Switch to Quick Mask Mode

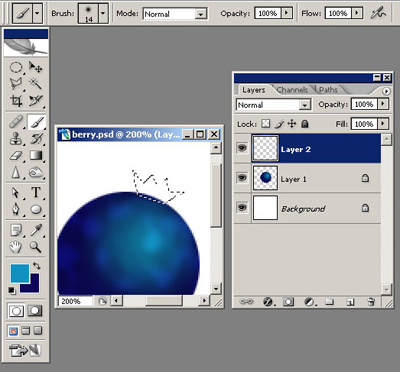(35, 311)
